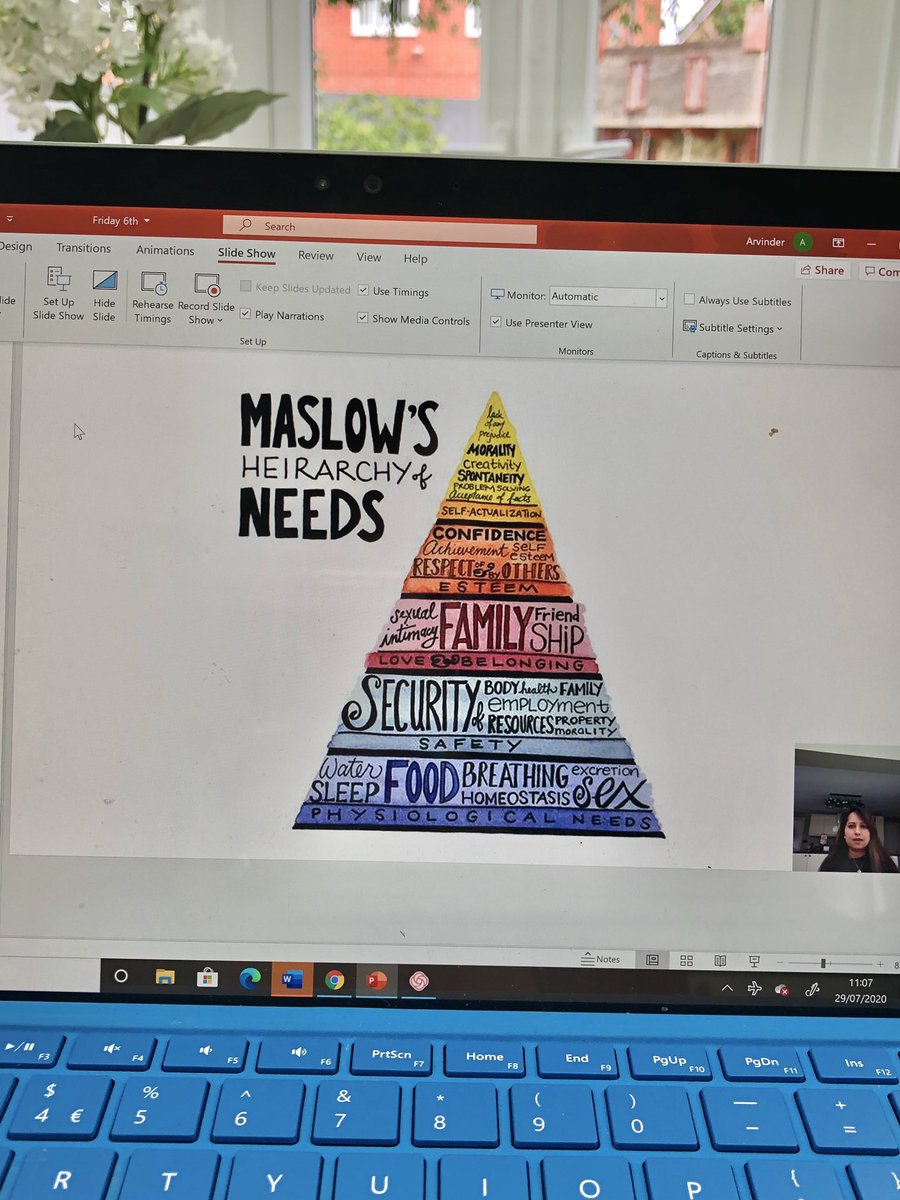Launch PowerPoint from the taskbar

click(374, 978)
